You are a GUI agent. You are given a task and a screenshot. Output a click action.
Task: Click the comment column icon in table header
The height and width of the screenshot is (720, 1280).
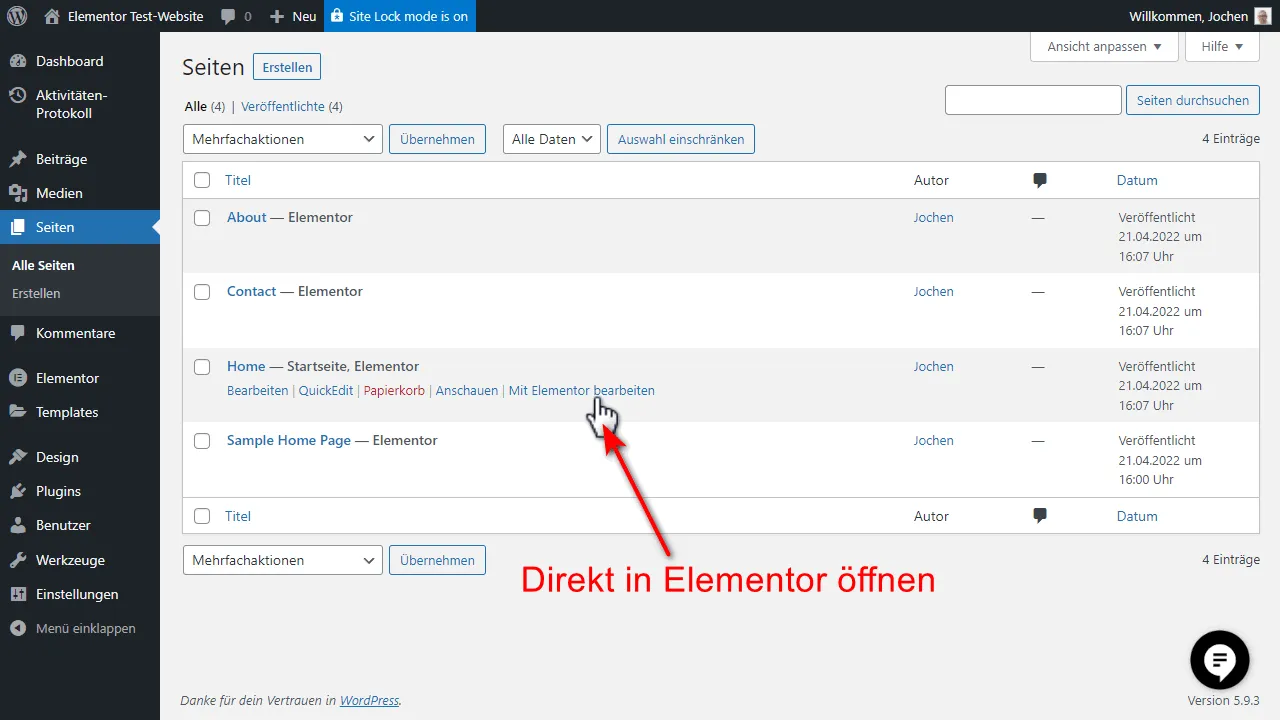1040,181
